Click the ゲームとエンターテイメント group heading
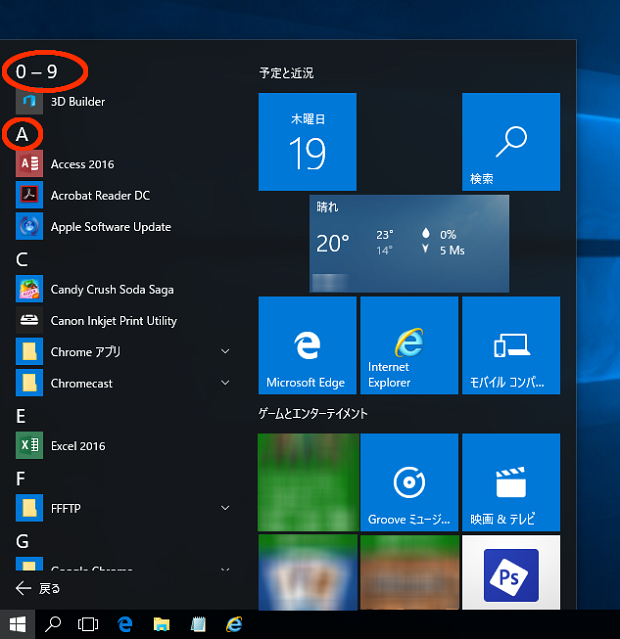 313,414
